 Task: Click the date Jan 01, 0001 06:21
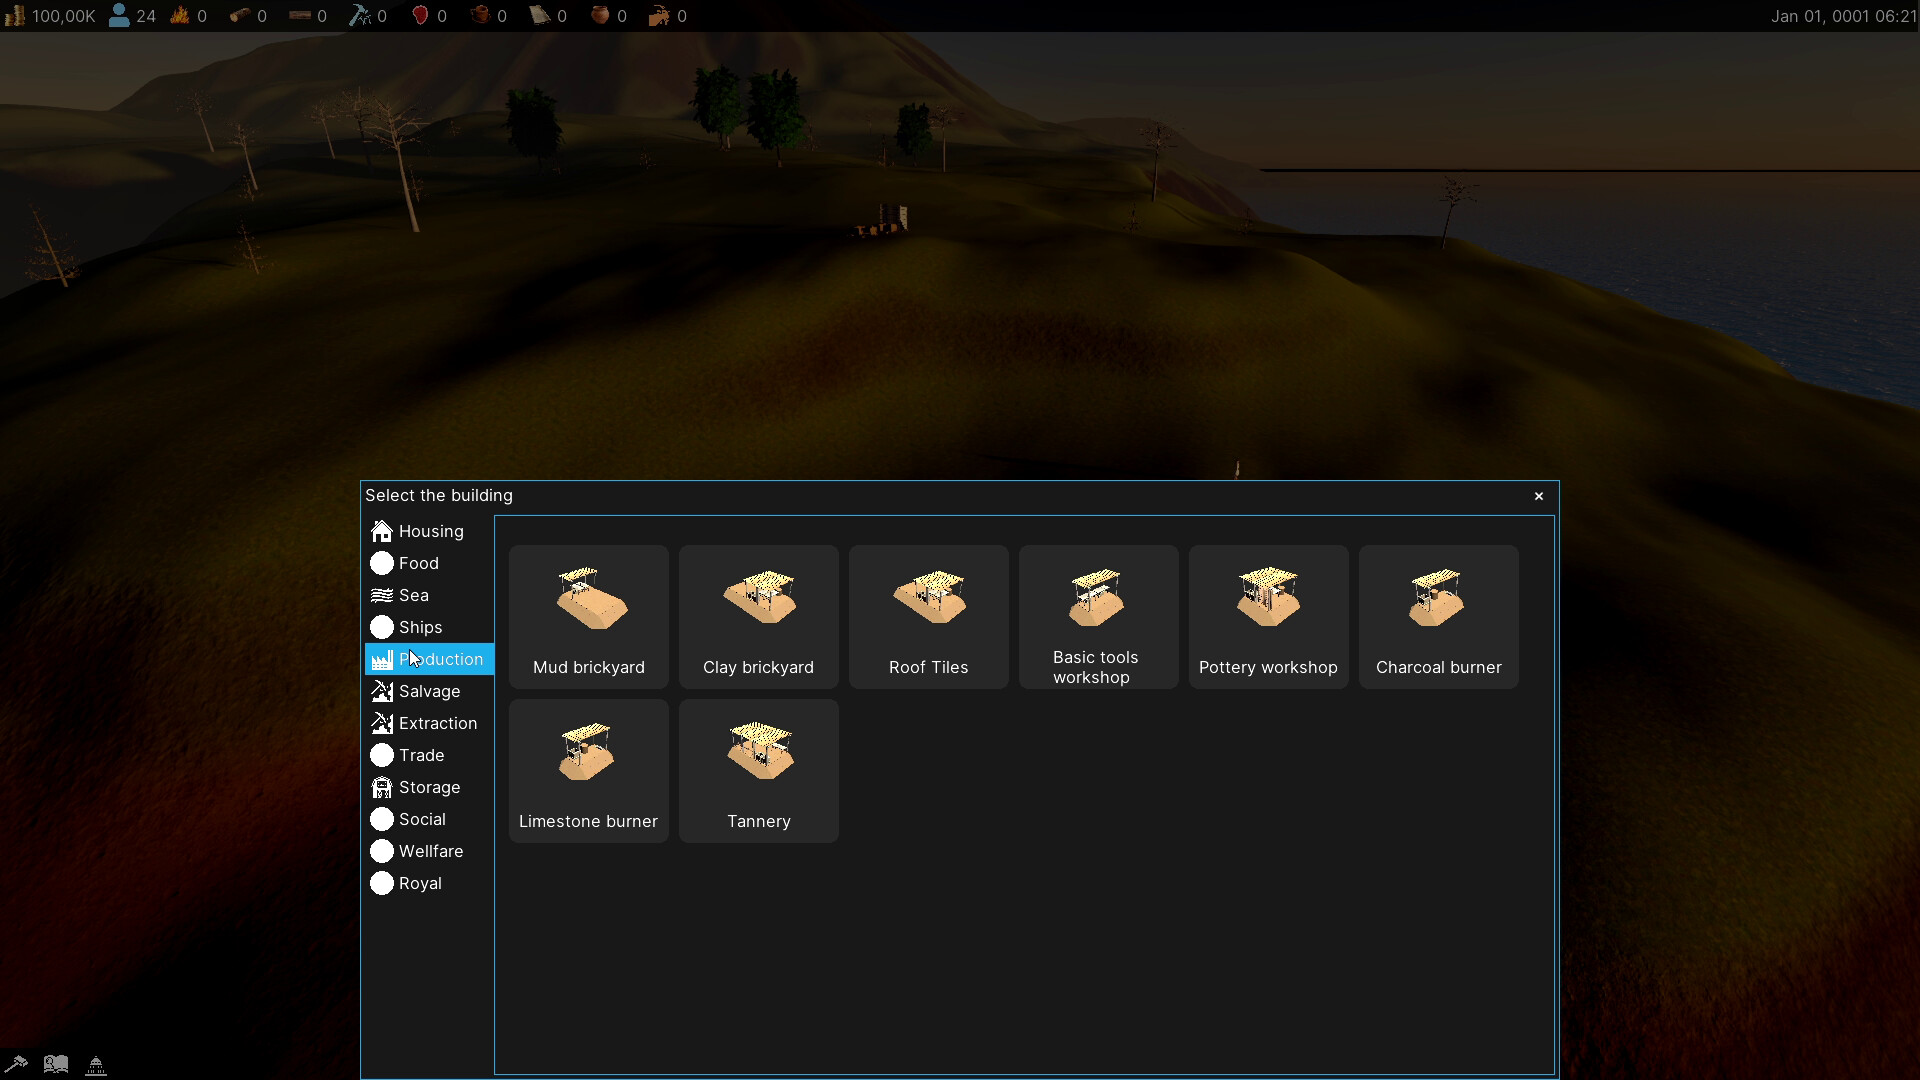click(1844, 16)
